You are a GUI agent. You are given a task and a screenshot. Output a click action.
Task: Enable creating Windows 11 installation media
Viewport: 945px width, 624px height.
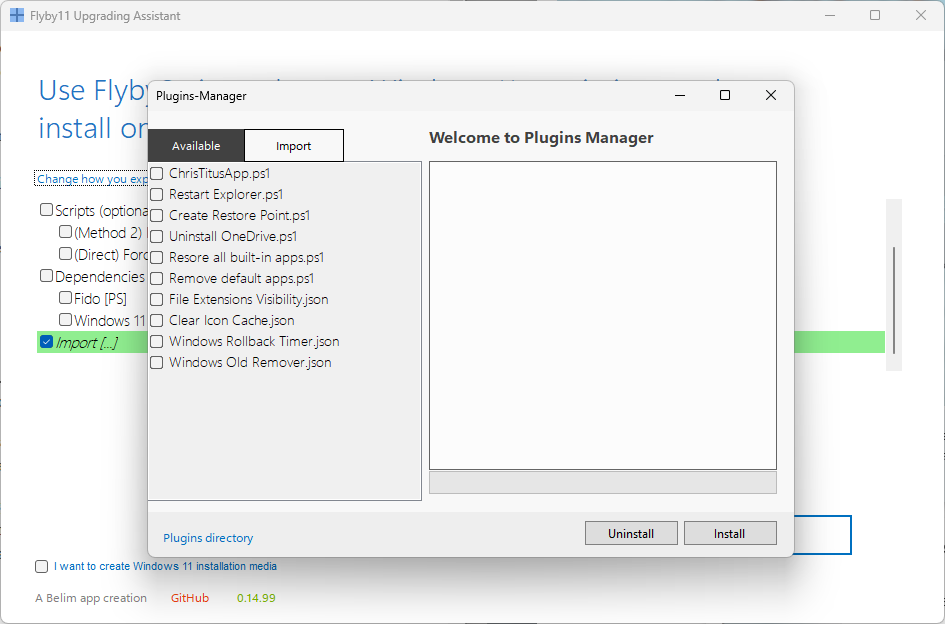pos(41,567)
